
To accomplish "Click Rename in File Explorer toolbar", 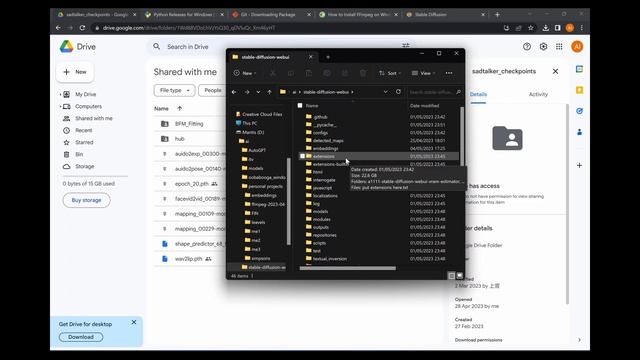I will (327, 73).
